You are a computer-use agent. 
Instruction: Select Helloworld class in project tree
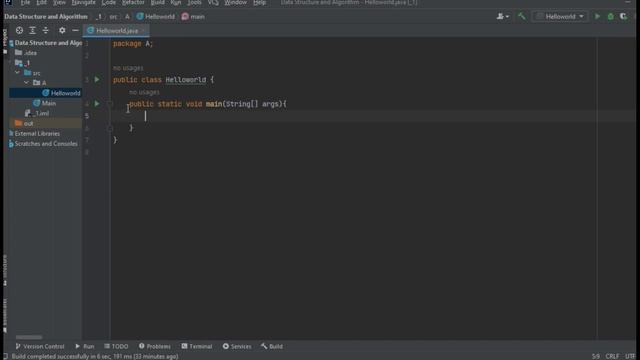tap(61, 93)
